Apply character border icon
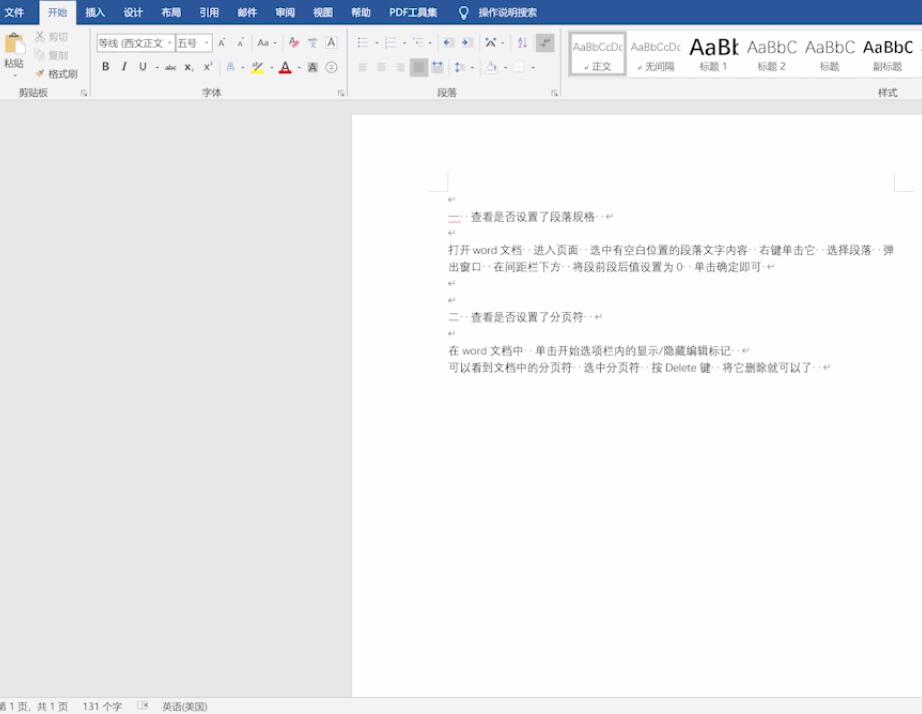Image resolution: width=922 pixels, height=714 pixels. pos(331,42)
